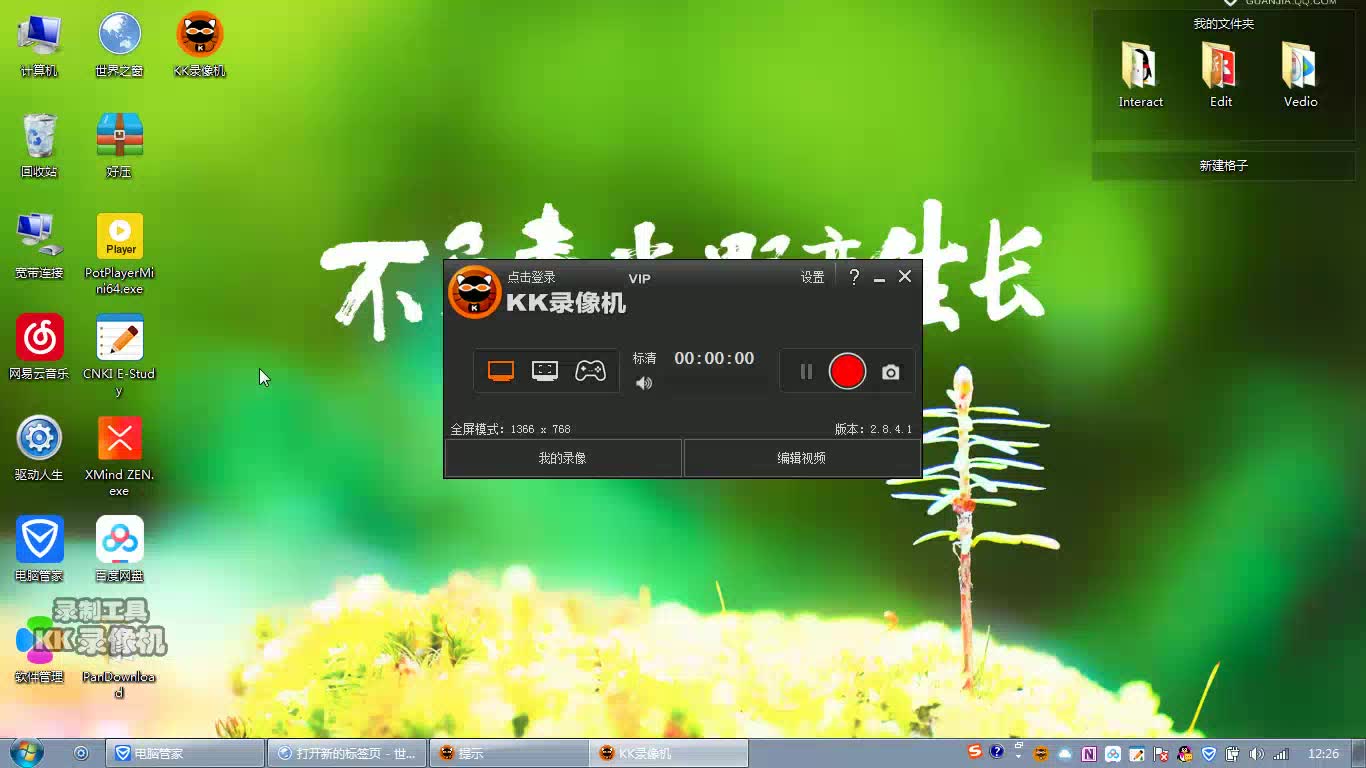Image resolution: width=1366 pixels, height=768 pixels.
Task: Open 我的录像 recordings list
Action: tap(563, 458)
